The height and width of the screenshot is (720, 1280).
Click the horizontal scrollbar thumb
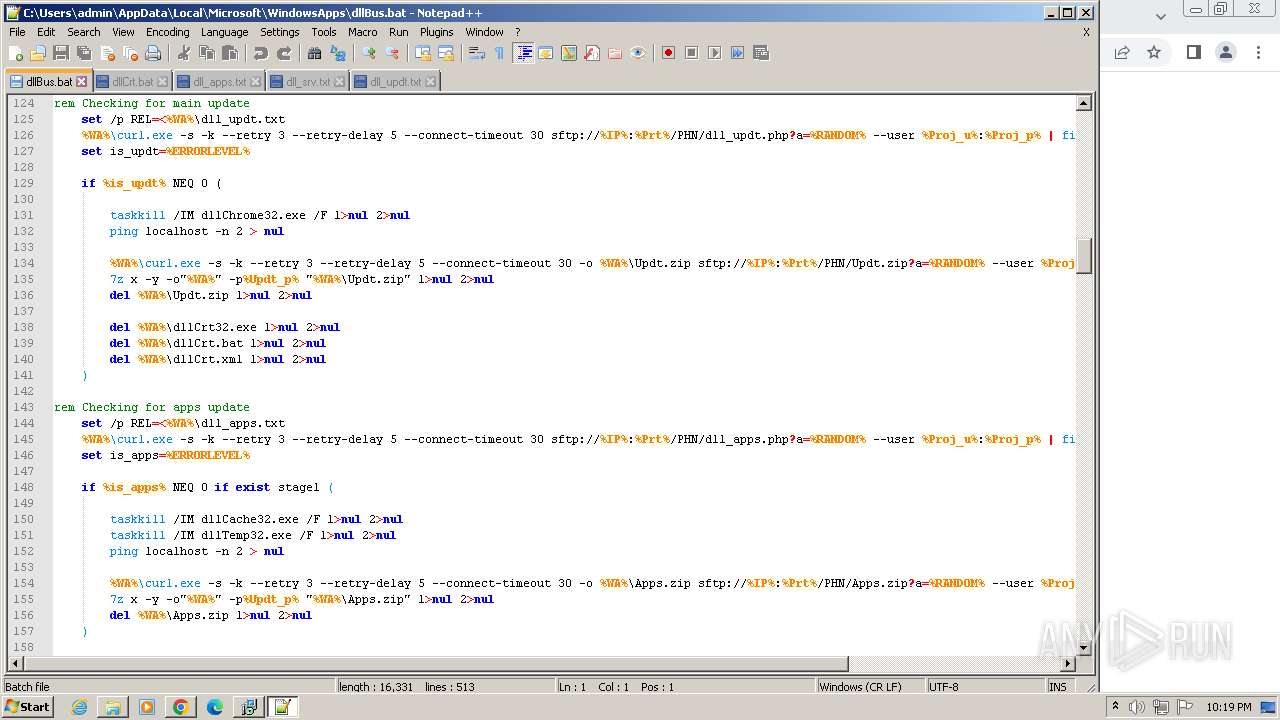(x=435, y=664)
